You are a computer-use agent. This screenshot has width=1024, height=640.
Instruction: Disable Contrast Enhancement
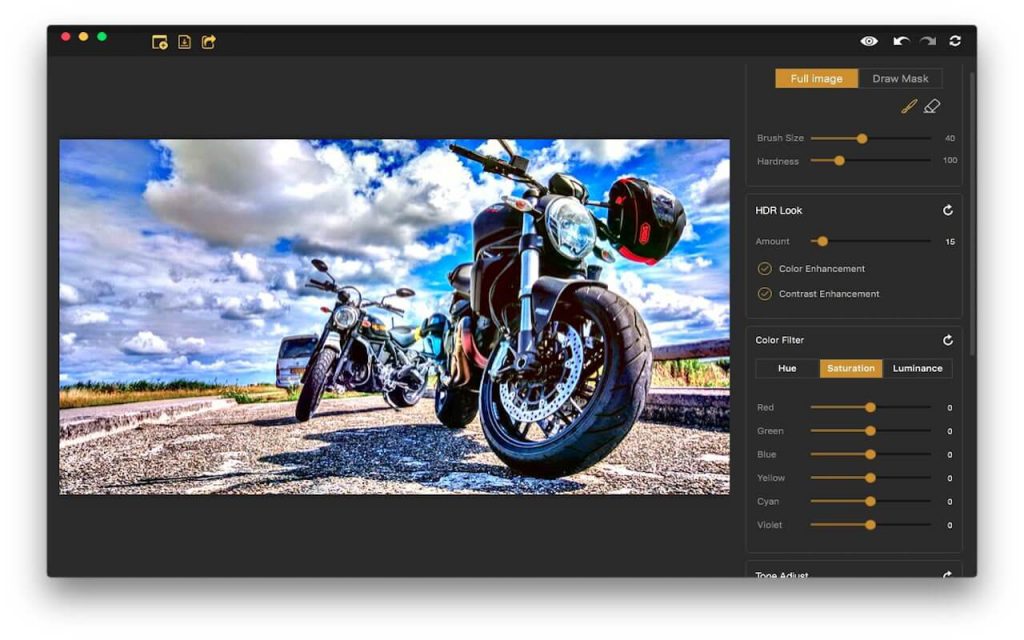coord(765,293)
